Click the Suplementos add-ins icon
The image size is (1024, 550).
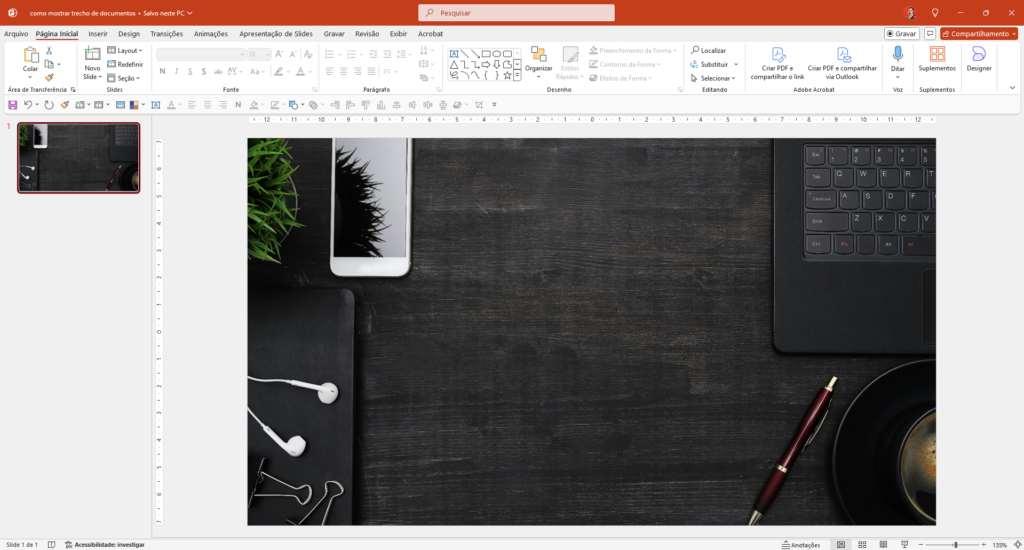point(937,56)
